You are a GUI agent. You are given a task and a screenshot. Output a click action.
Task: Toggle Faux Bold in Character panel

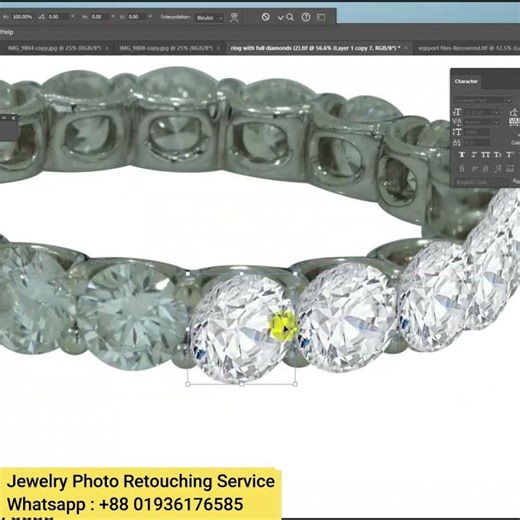[462, 155]
